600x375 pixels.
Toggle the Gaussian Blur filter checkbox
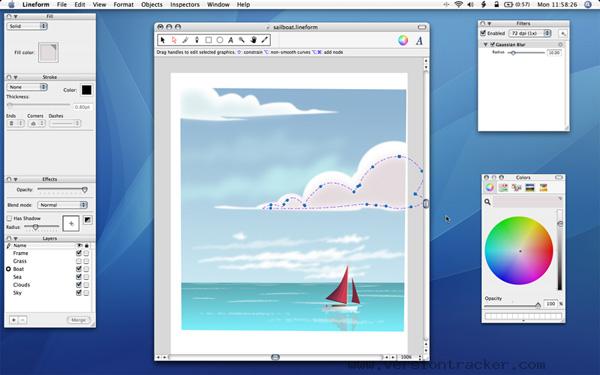coord(492,45)
